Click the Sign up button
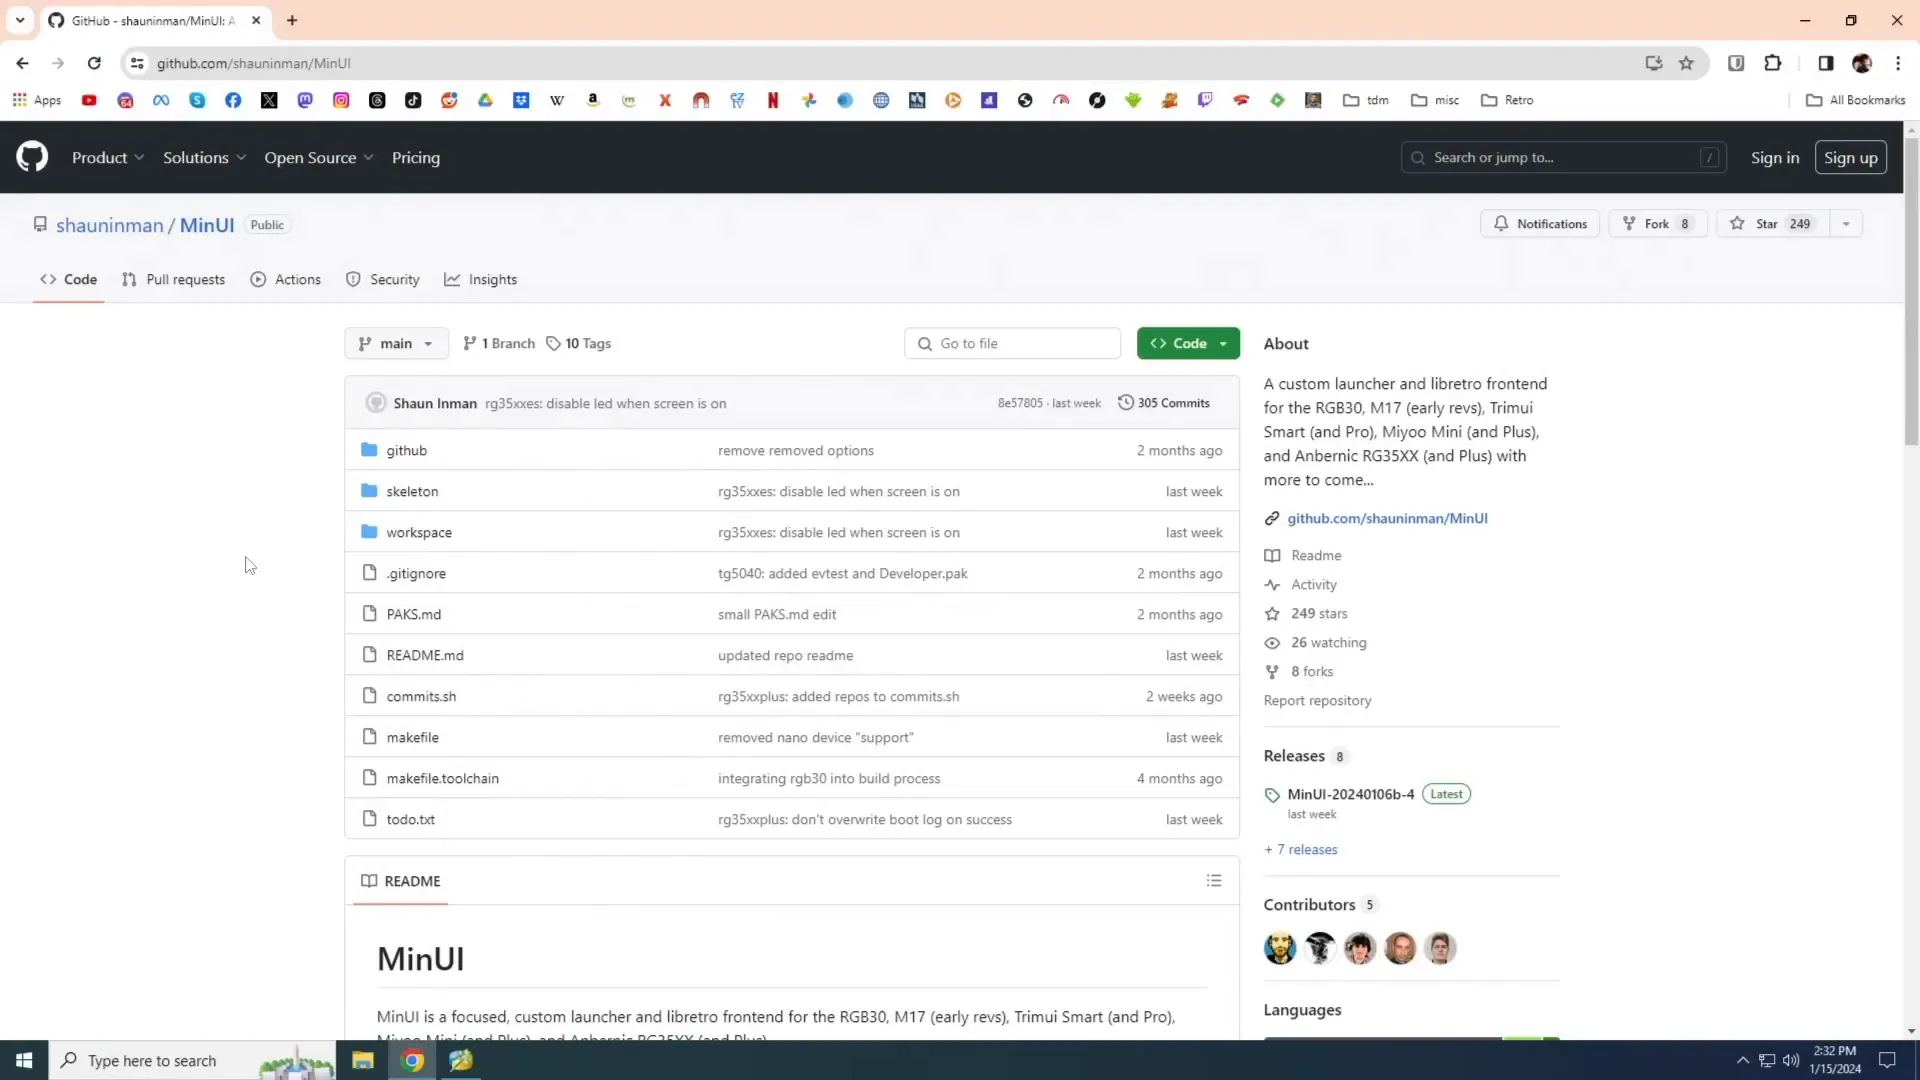1920x1080 pixels. click(x=1851, y=158)
